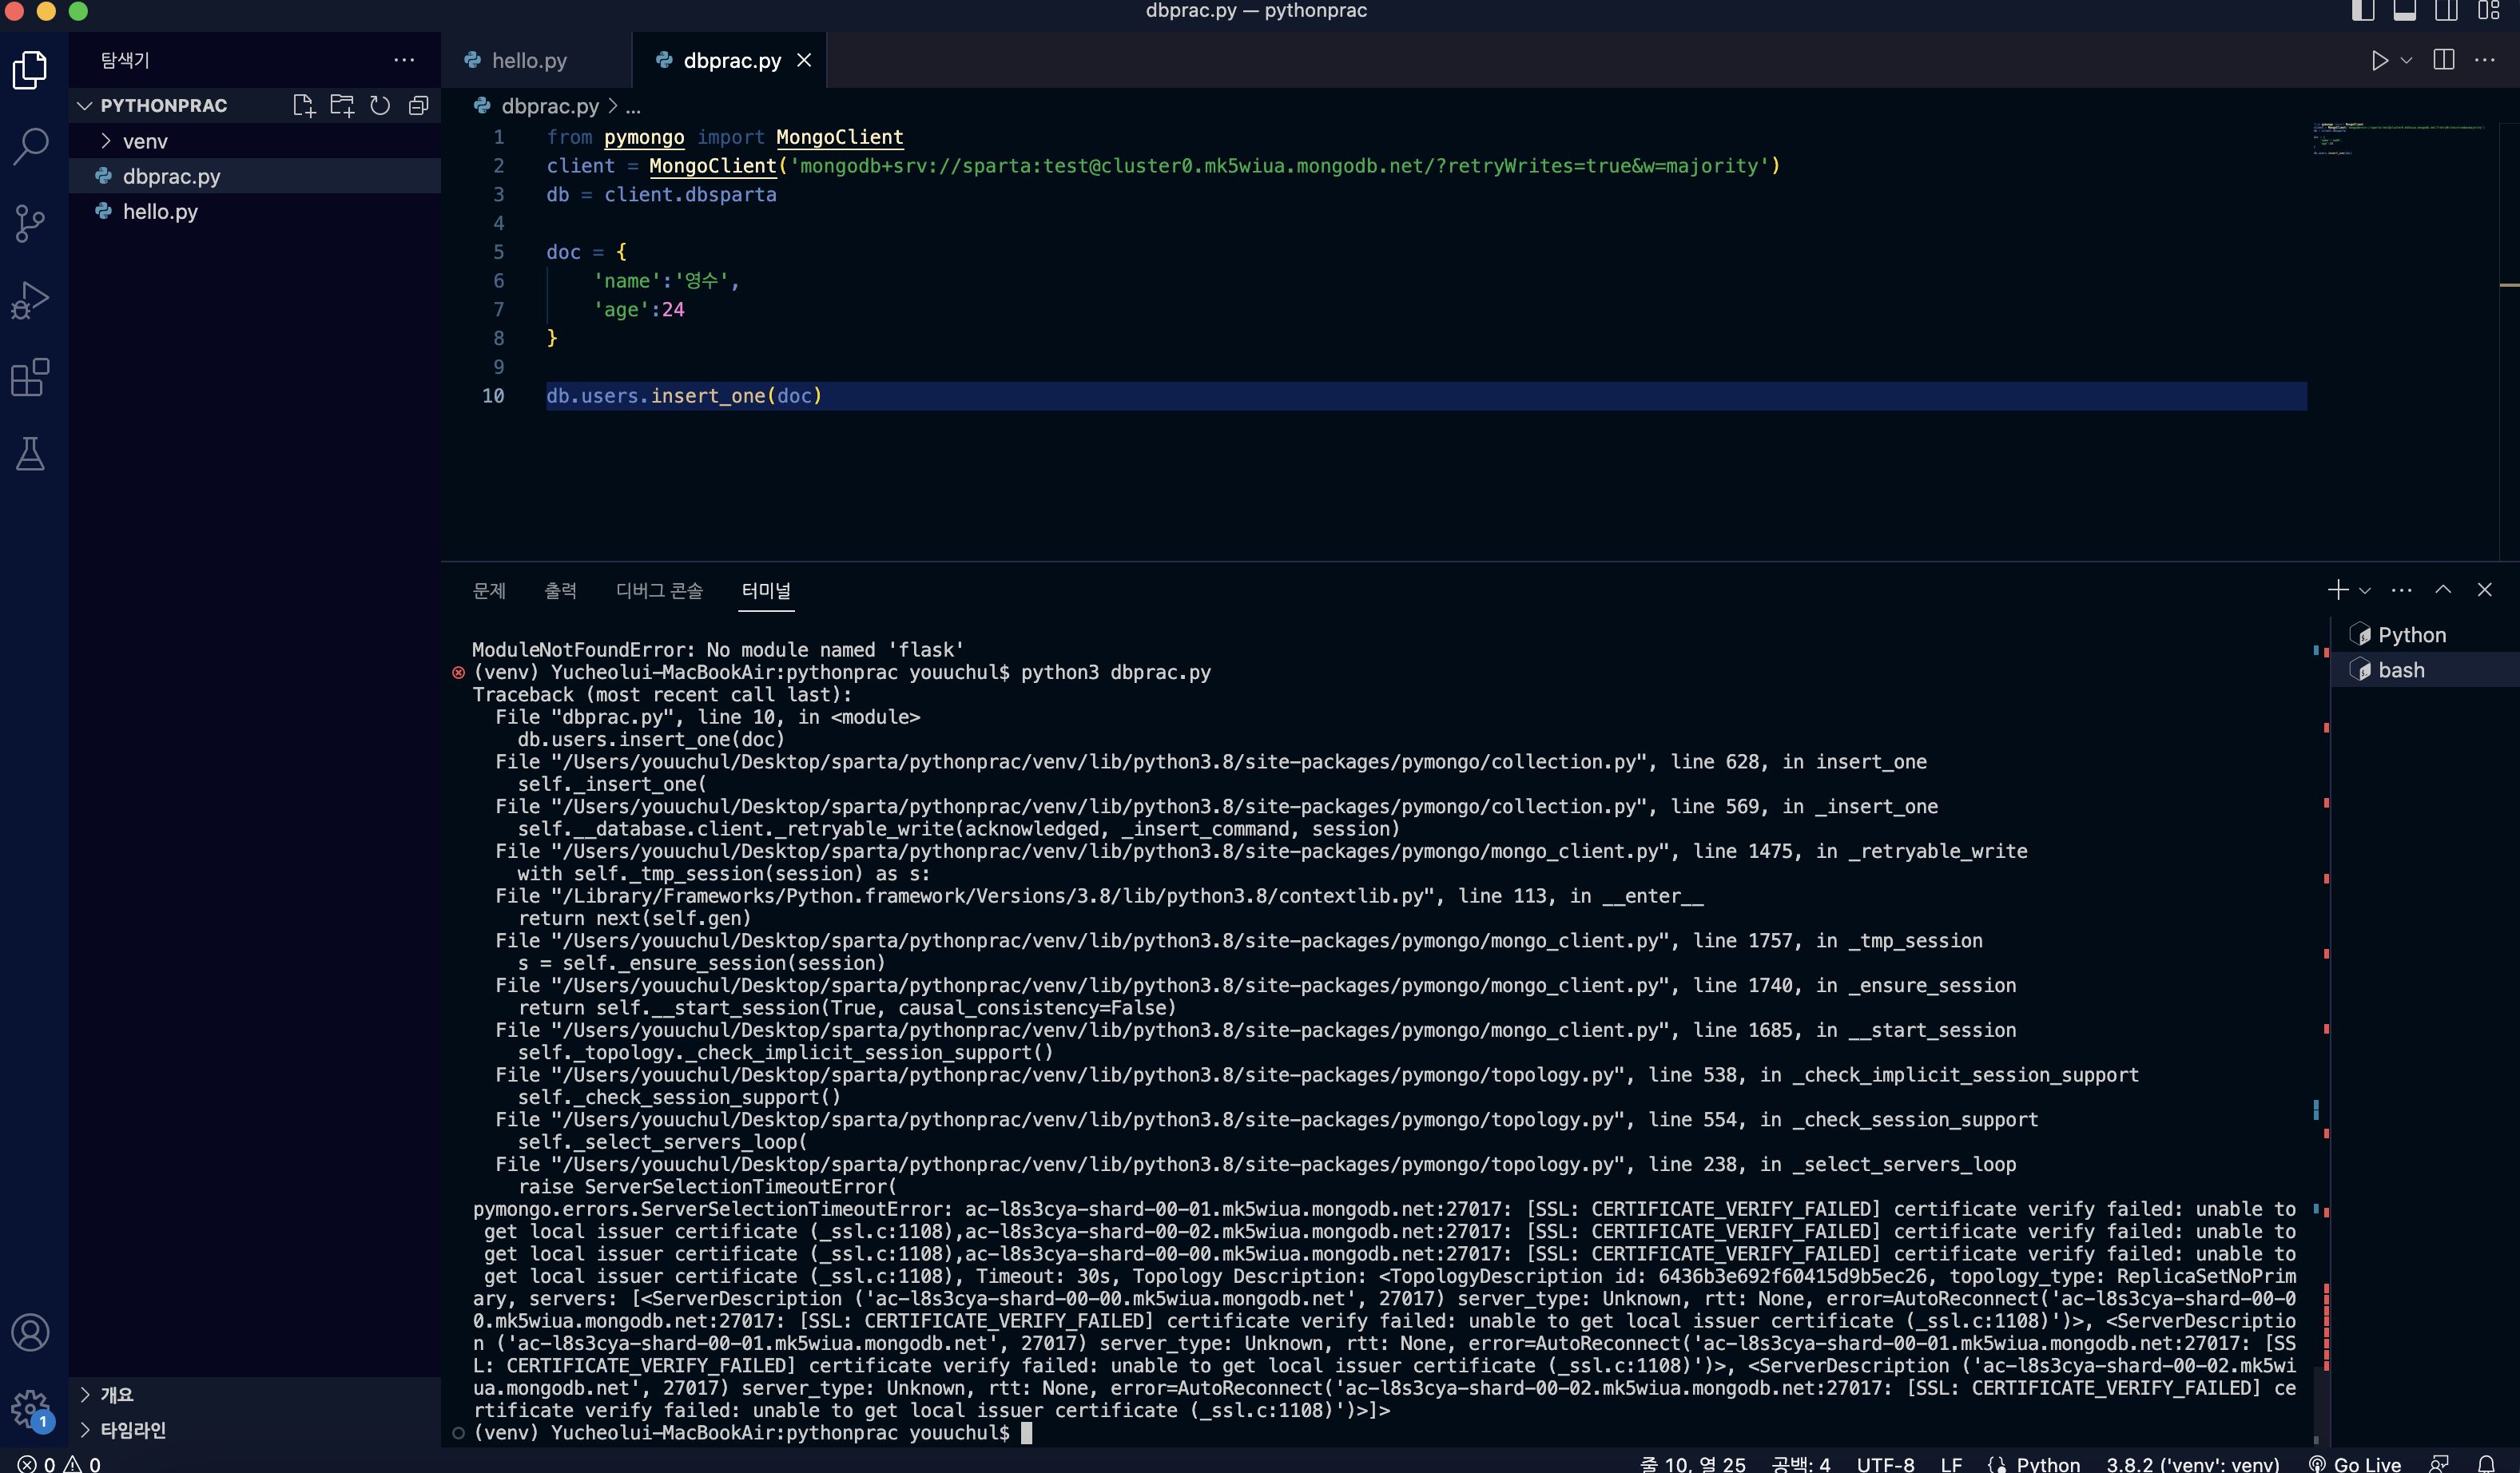This screenshot has height=1473, width=2520.
Task: Click line number 2 in gutter
Action: (498, 166)
